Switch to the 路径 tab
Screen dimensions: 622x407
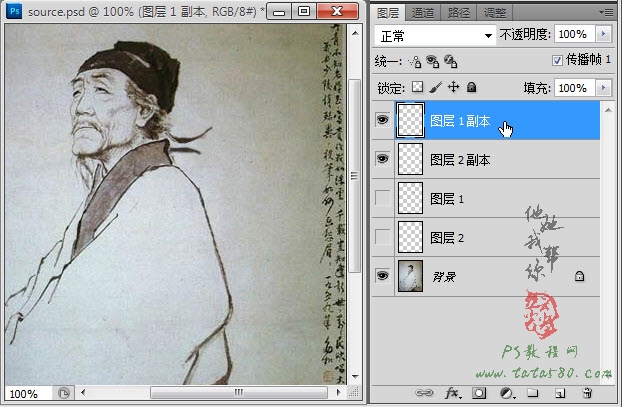[459, 13]
